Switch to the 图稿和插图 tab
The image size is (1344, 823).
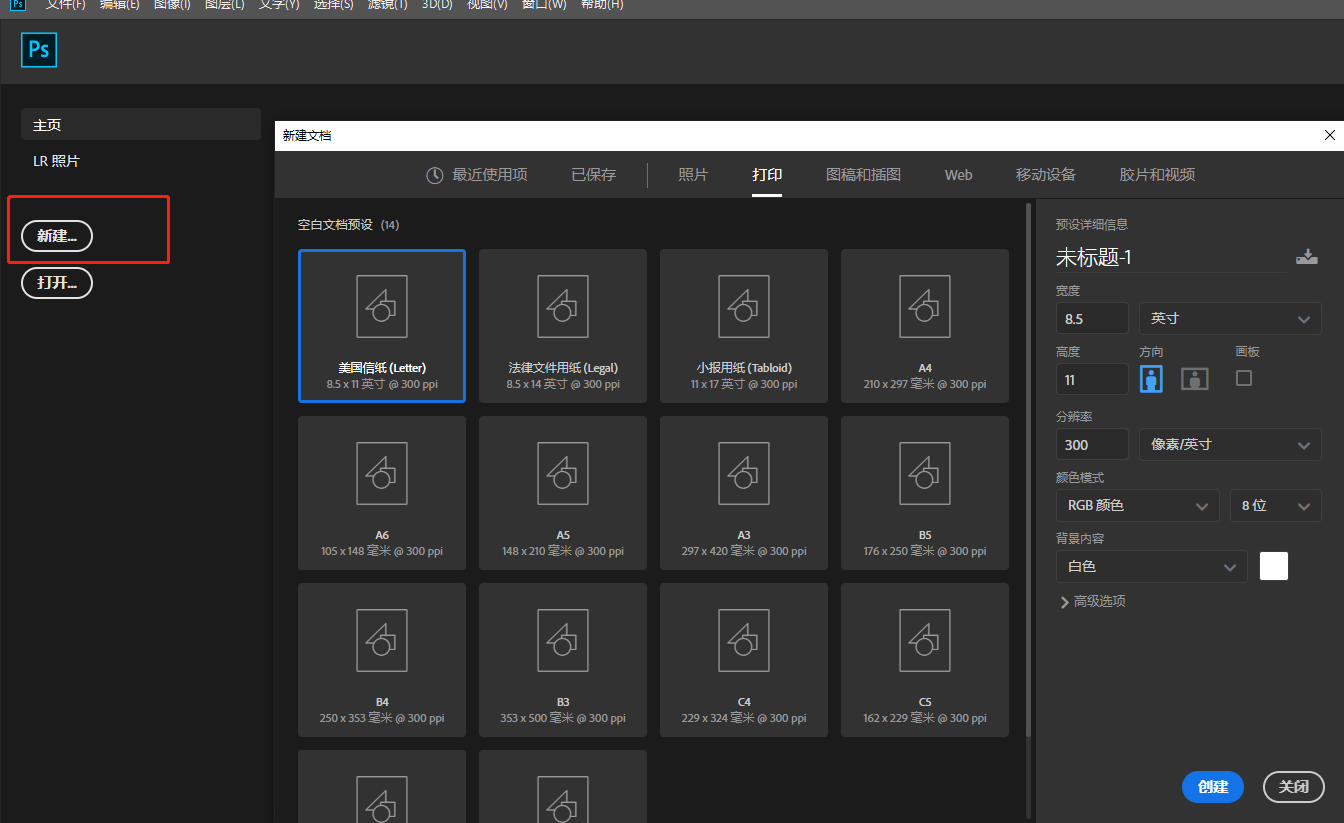[x=863, y=175]
